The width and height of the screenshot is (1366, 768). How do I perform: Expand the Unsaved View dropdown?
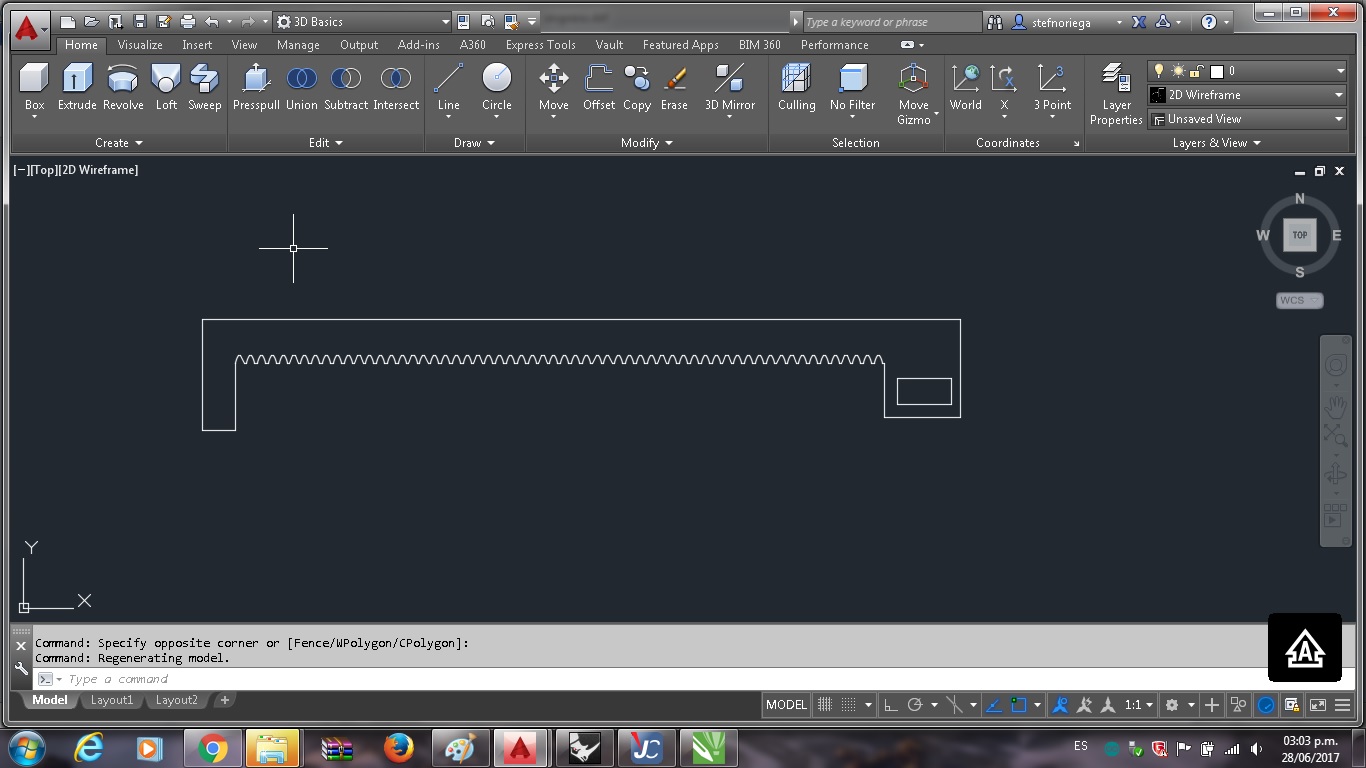point(1247,119)
